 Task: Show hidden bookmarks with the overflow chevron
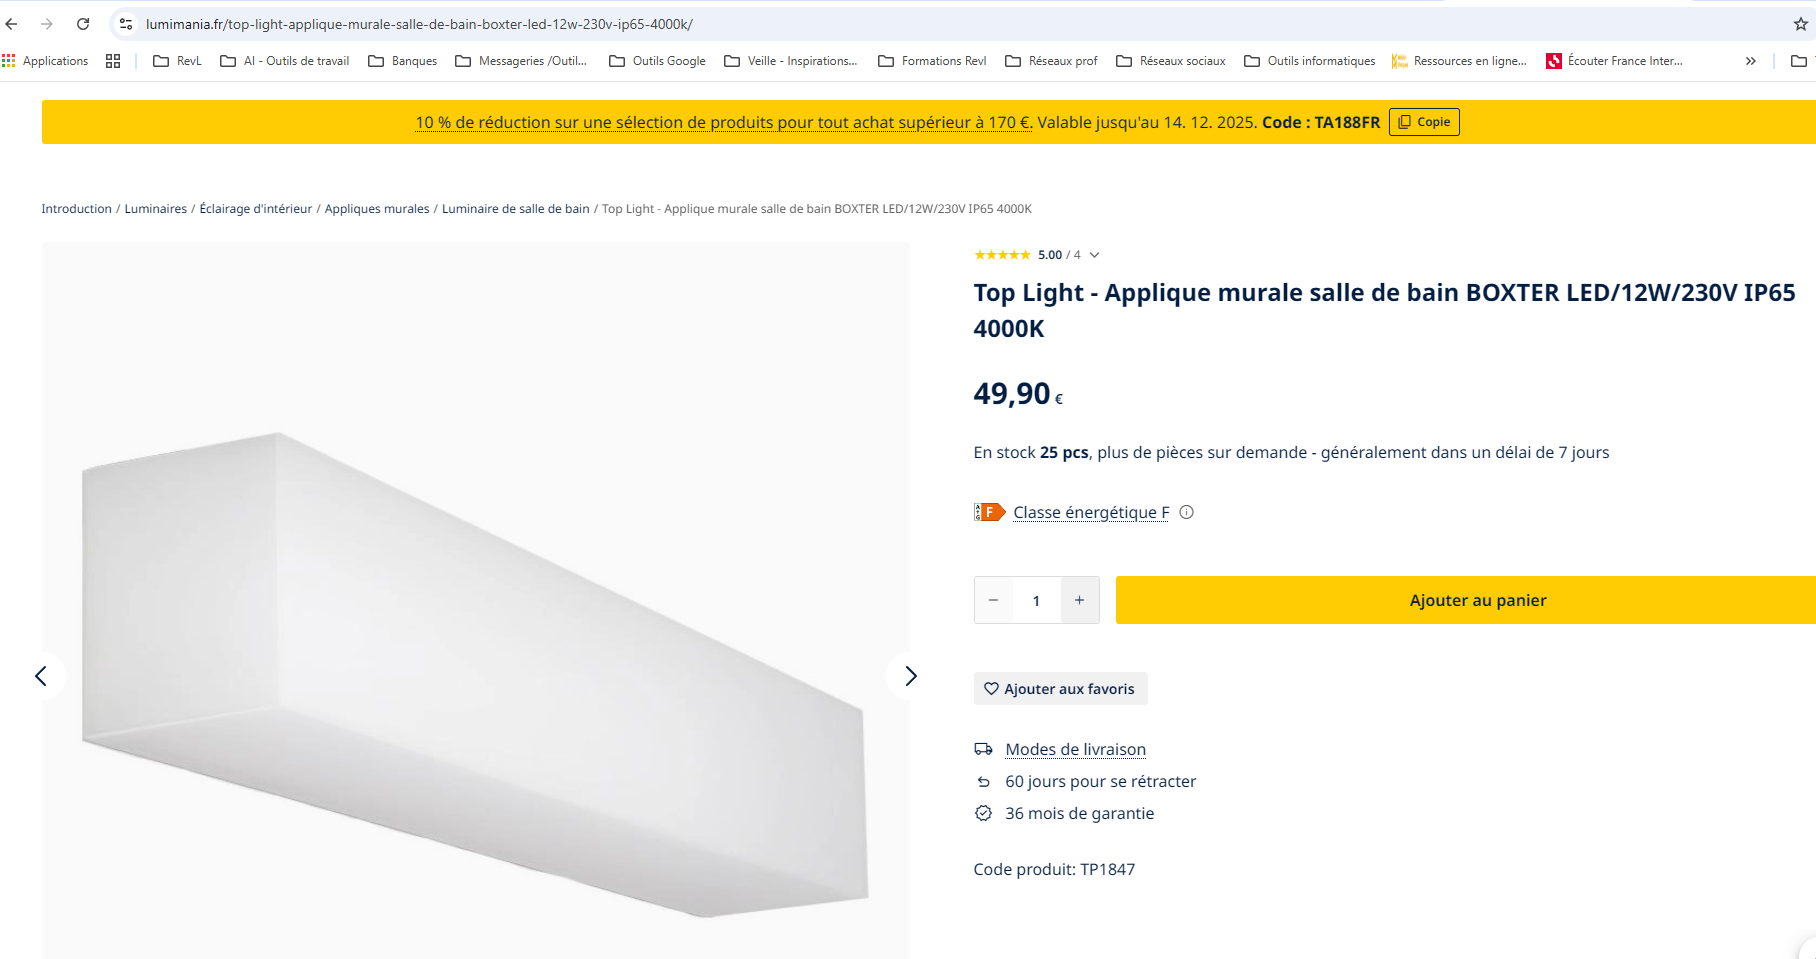(1750, 61)
